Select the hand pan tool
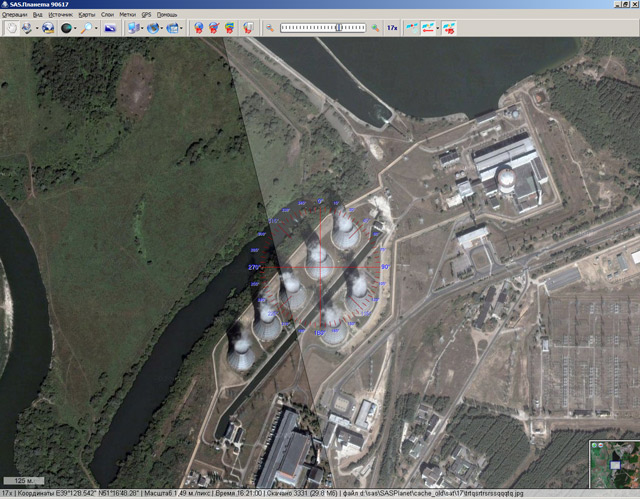Viewport: 640px width, 499px height. click(x=10, y=29)
